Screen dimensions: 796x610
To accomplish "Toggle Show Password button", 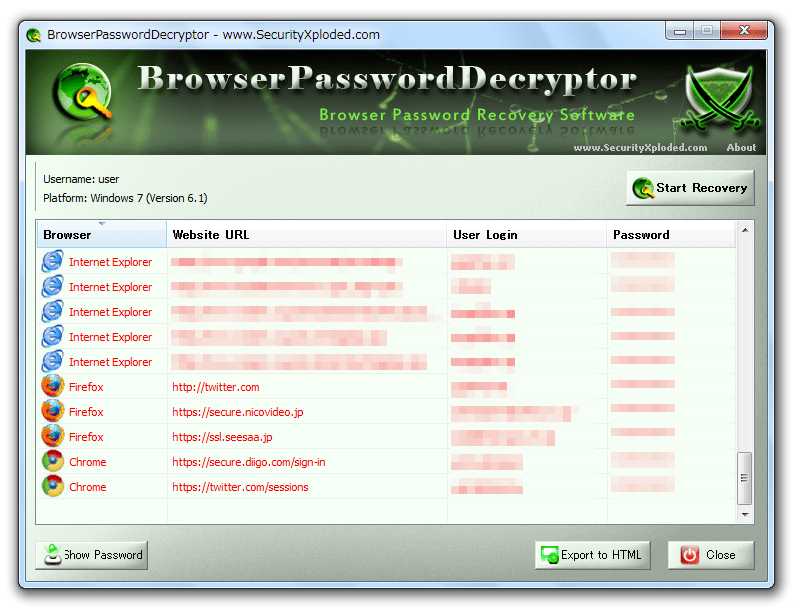I will (92, 555).
